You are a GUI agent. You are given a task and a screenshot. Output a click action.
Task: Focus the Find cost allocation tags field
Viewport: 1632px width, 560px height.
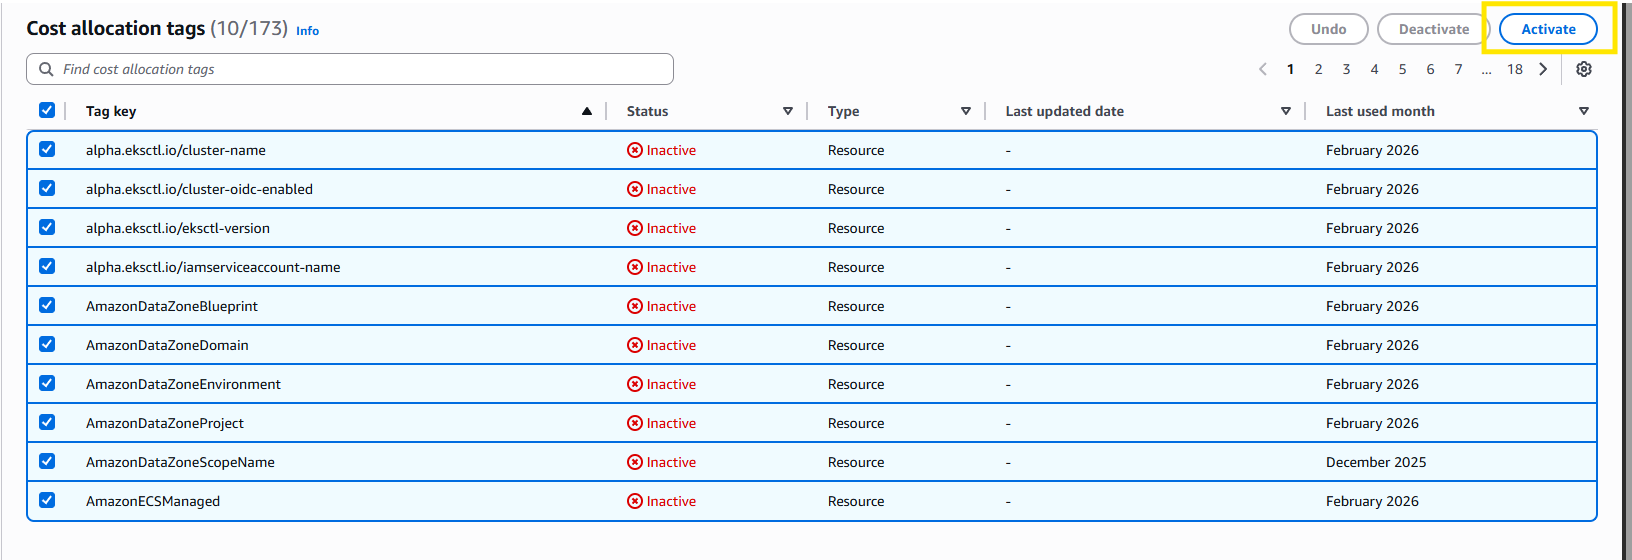(x=350, y=69)
